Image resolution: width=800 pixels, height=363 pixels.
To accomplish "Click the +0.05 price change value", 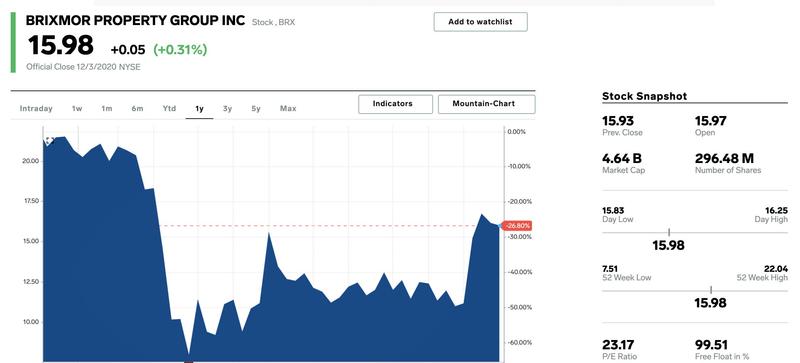I will [x=128, y=50].
